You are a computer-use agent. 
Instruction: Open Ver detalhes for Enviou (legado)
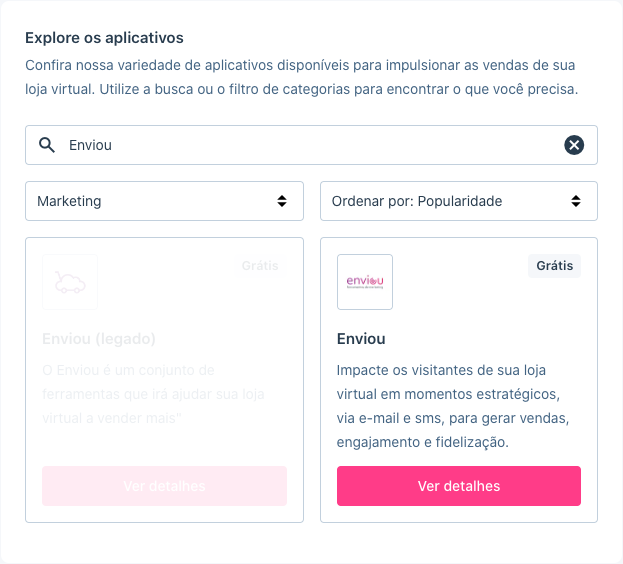pyautogui.click(x=164, y=486)
